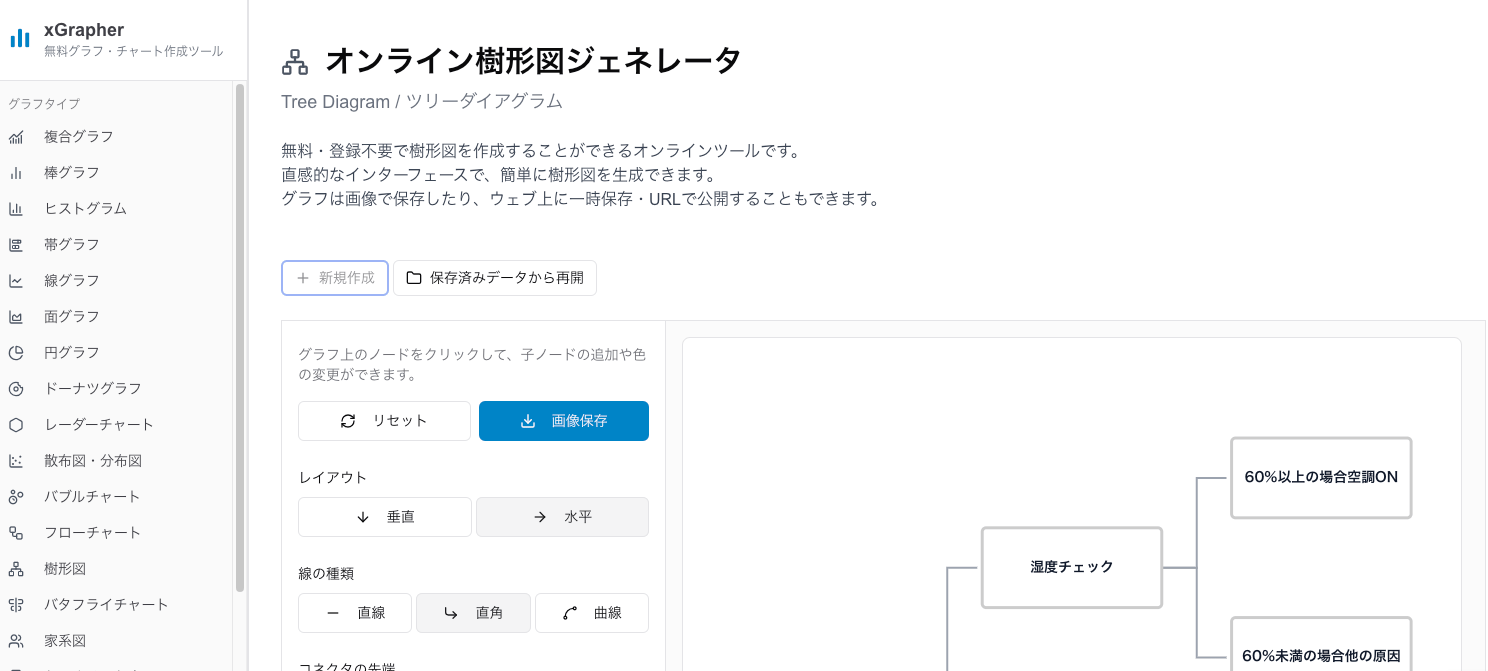The width and height of the screenshot is (1488, 671).
Task: Open the ヒストグラム chart tool
Action: pyautogui.click(x=17, y=208)
